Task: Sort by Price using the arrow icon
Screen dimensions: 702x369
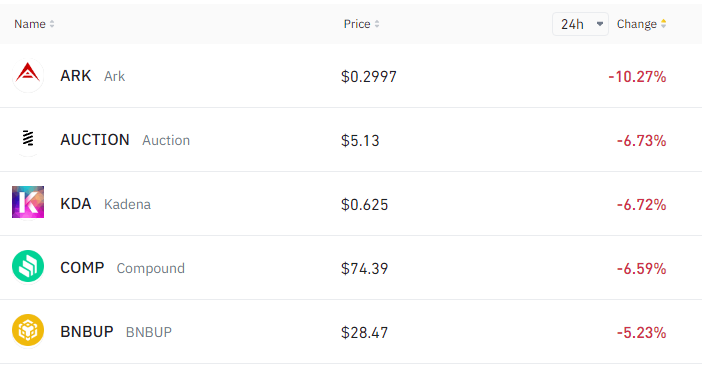Action: click(377, 24)
